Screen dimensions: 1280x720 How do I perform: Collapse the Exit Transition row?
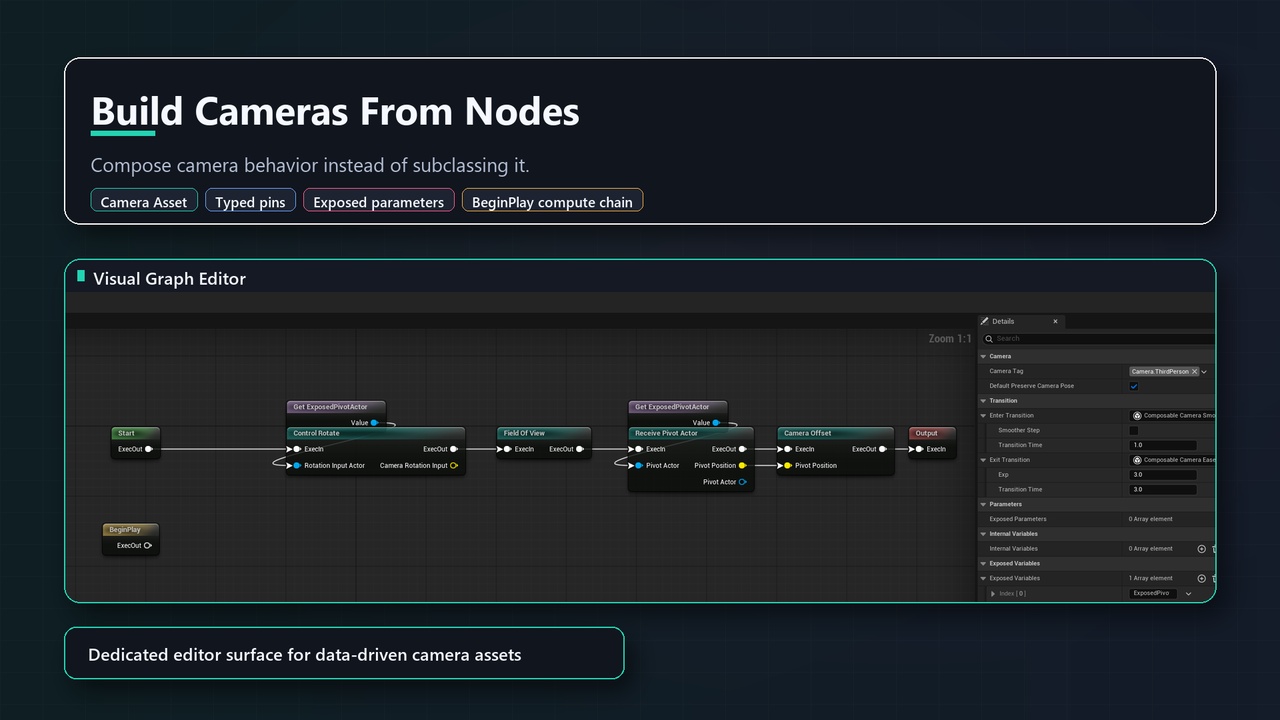(983, 460)
